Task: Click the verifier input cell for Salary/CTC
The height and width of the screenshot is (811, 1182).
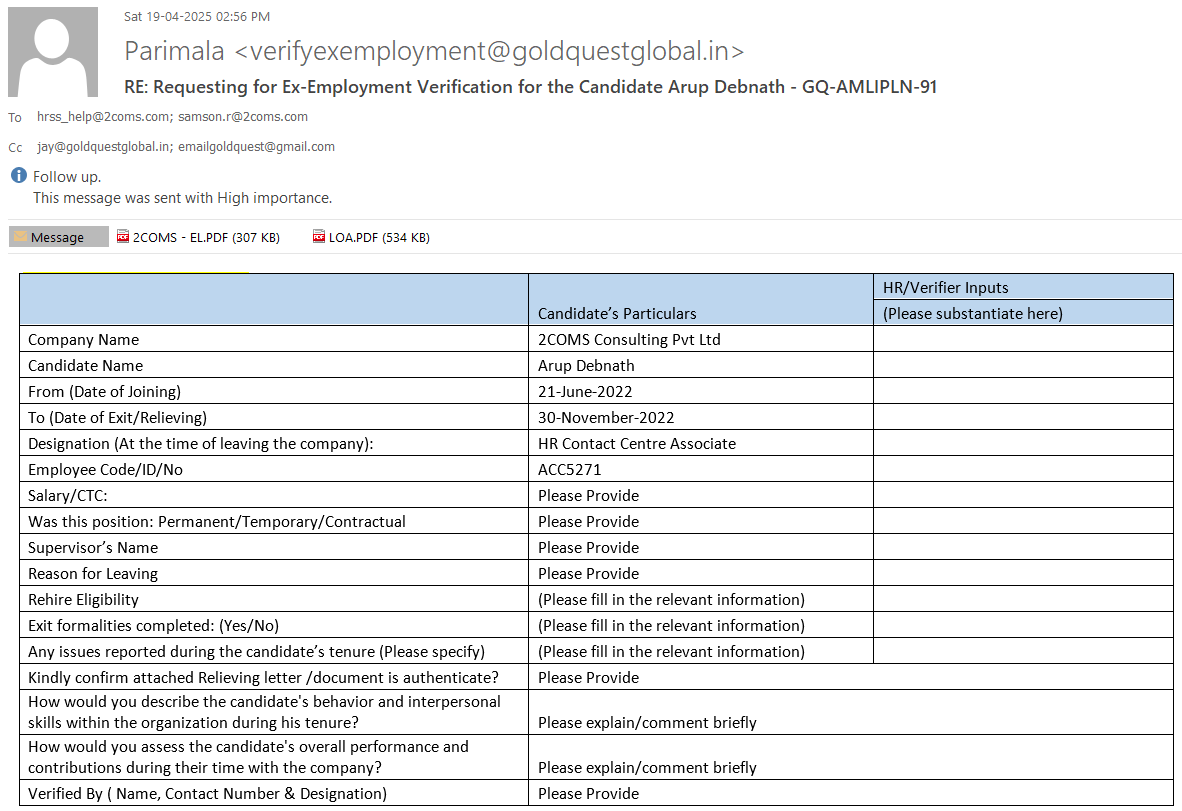Action: [1022, 495]
